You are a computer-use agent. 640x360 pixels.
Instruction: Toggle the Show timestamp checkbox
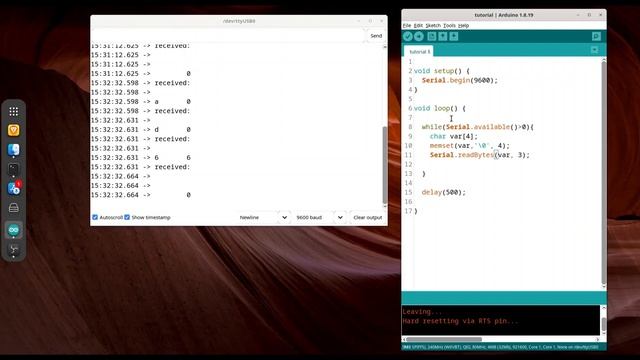click(x=127, y=217)
